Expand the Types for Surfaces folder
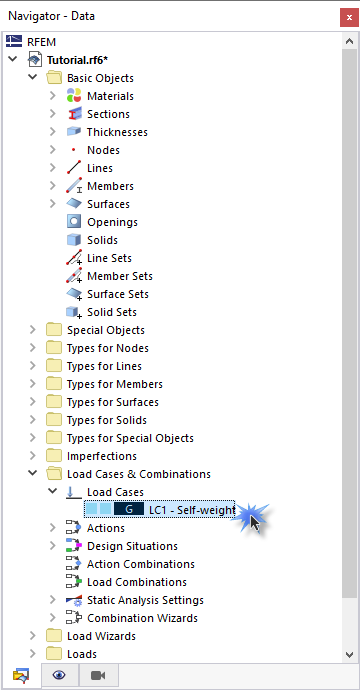This screenshot has width=360, height=690. 33,402
